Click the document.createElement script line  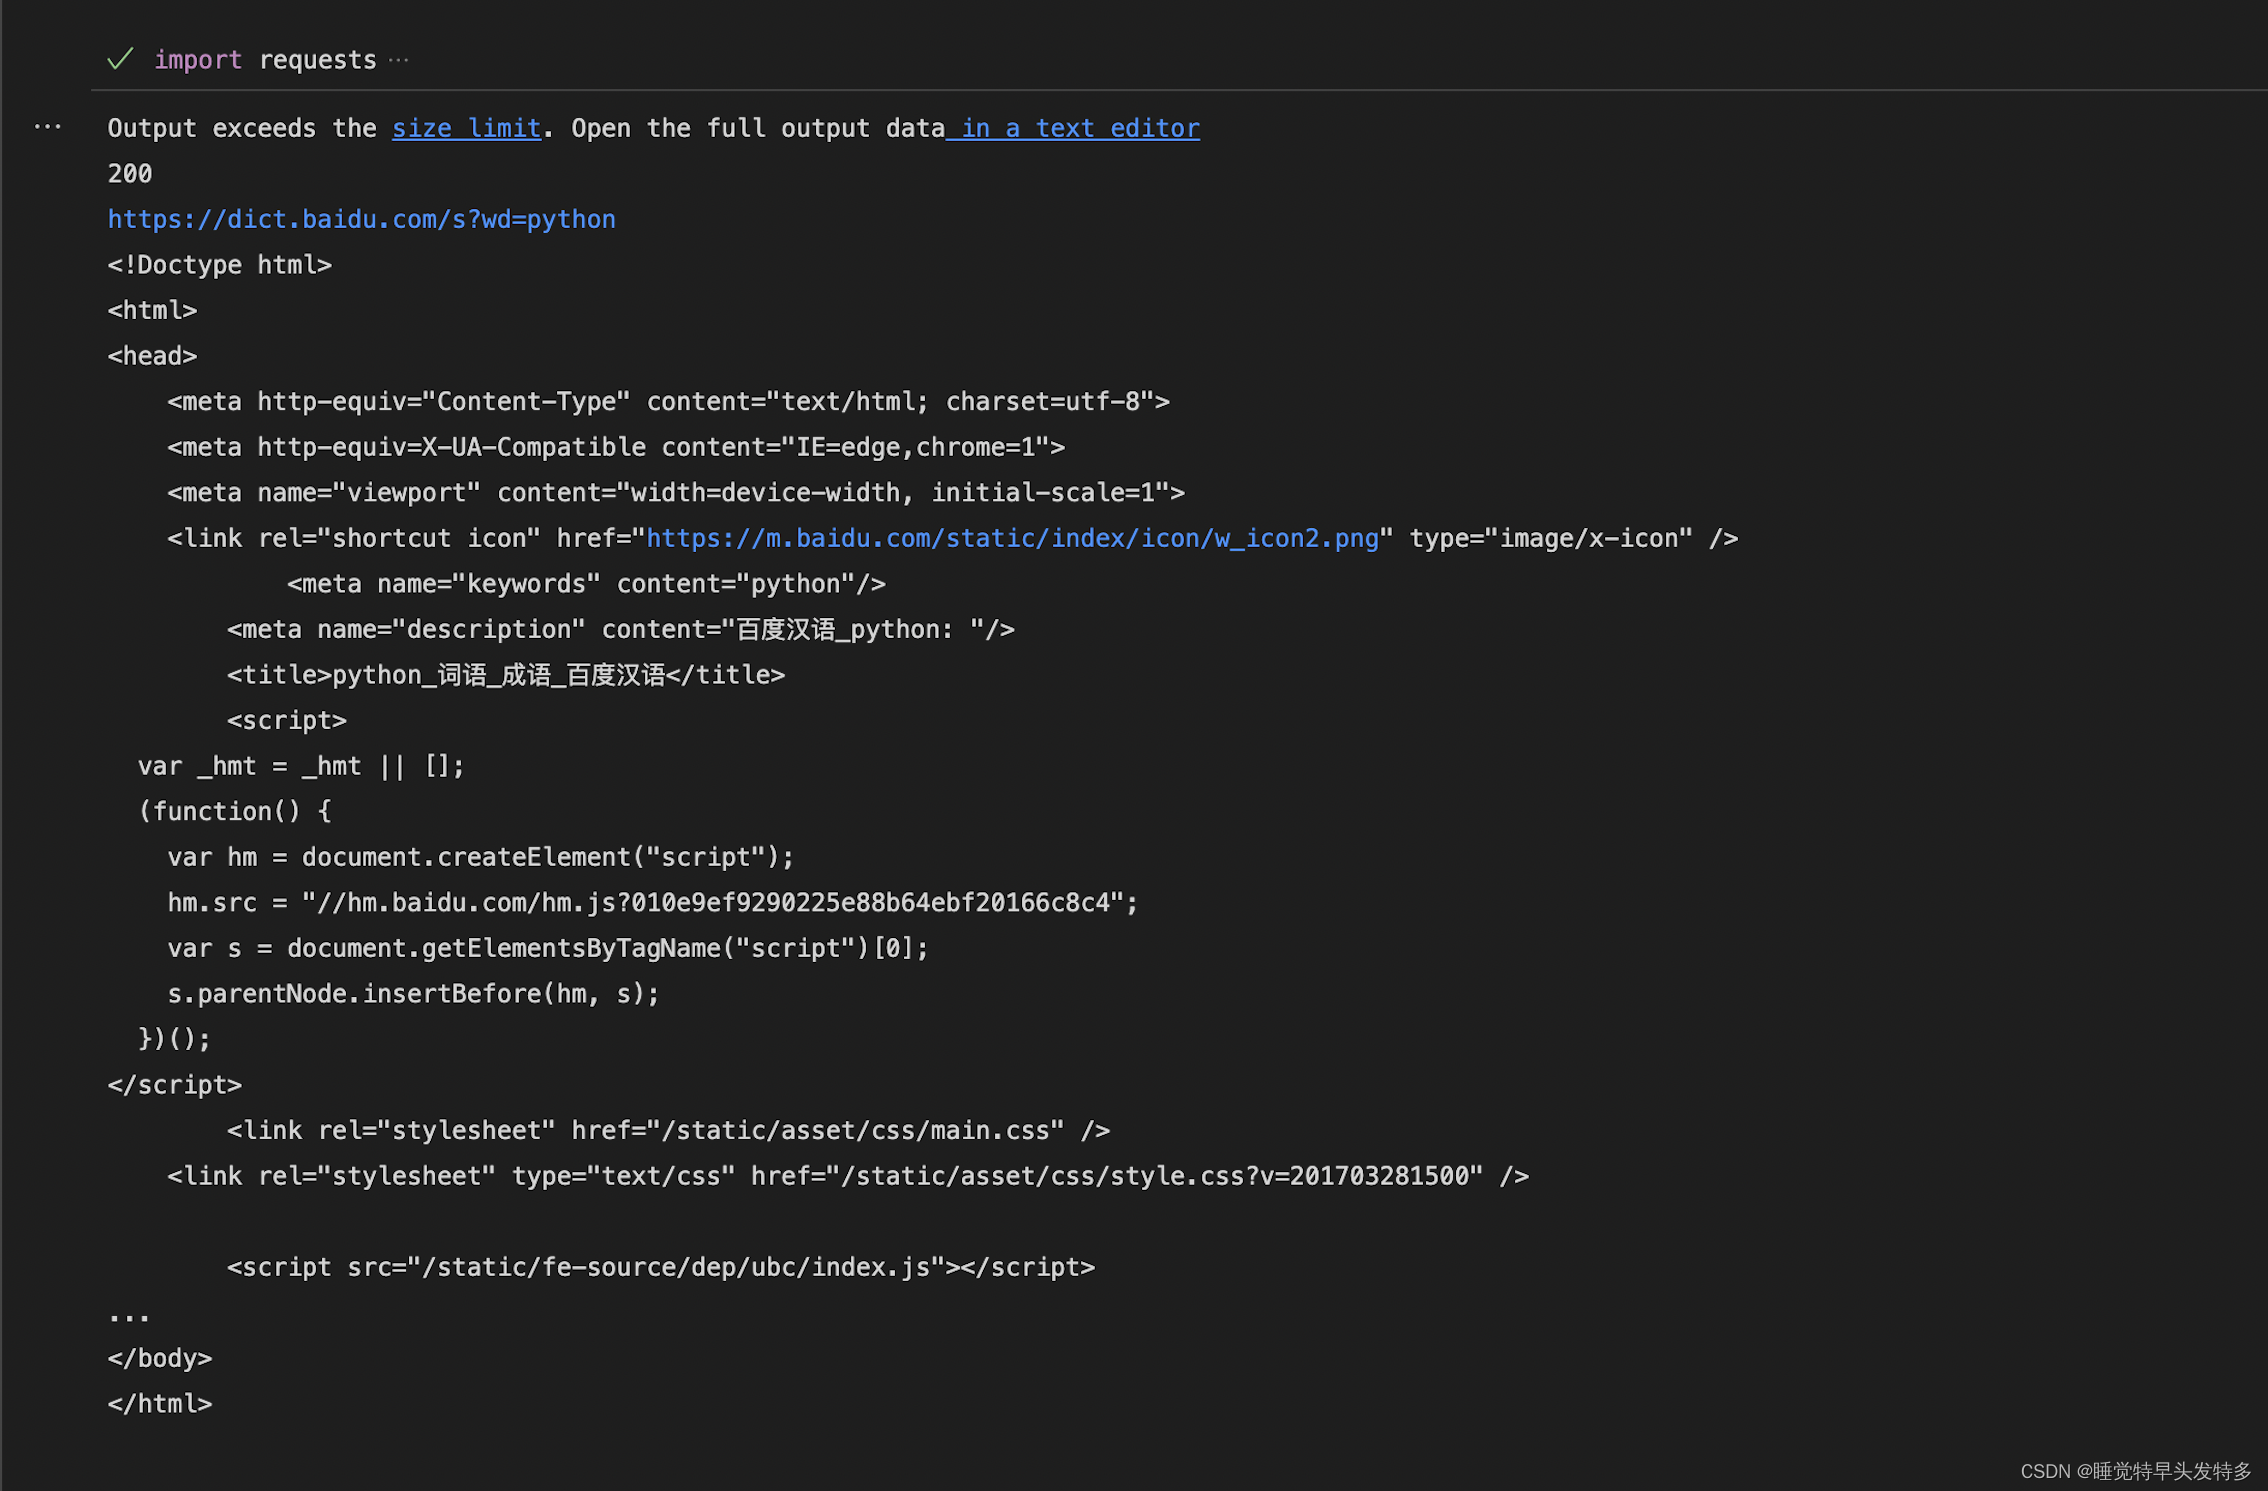(x=481, y=857)
